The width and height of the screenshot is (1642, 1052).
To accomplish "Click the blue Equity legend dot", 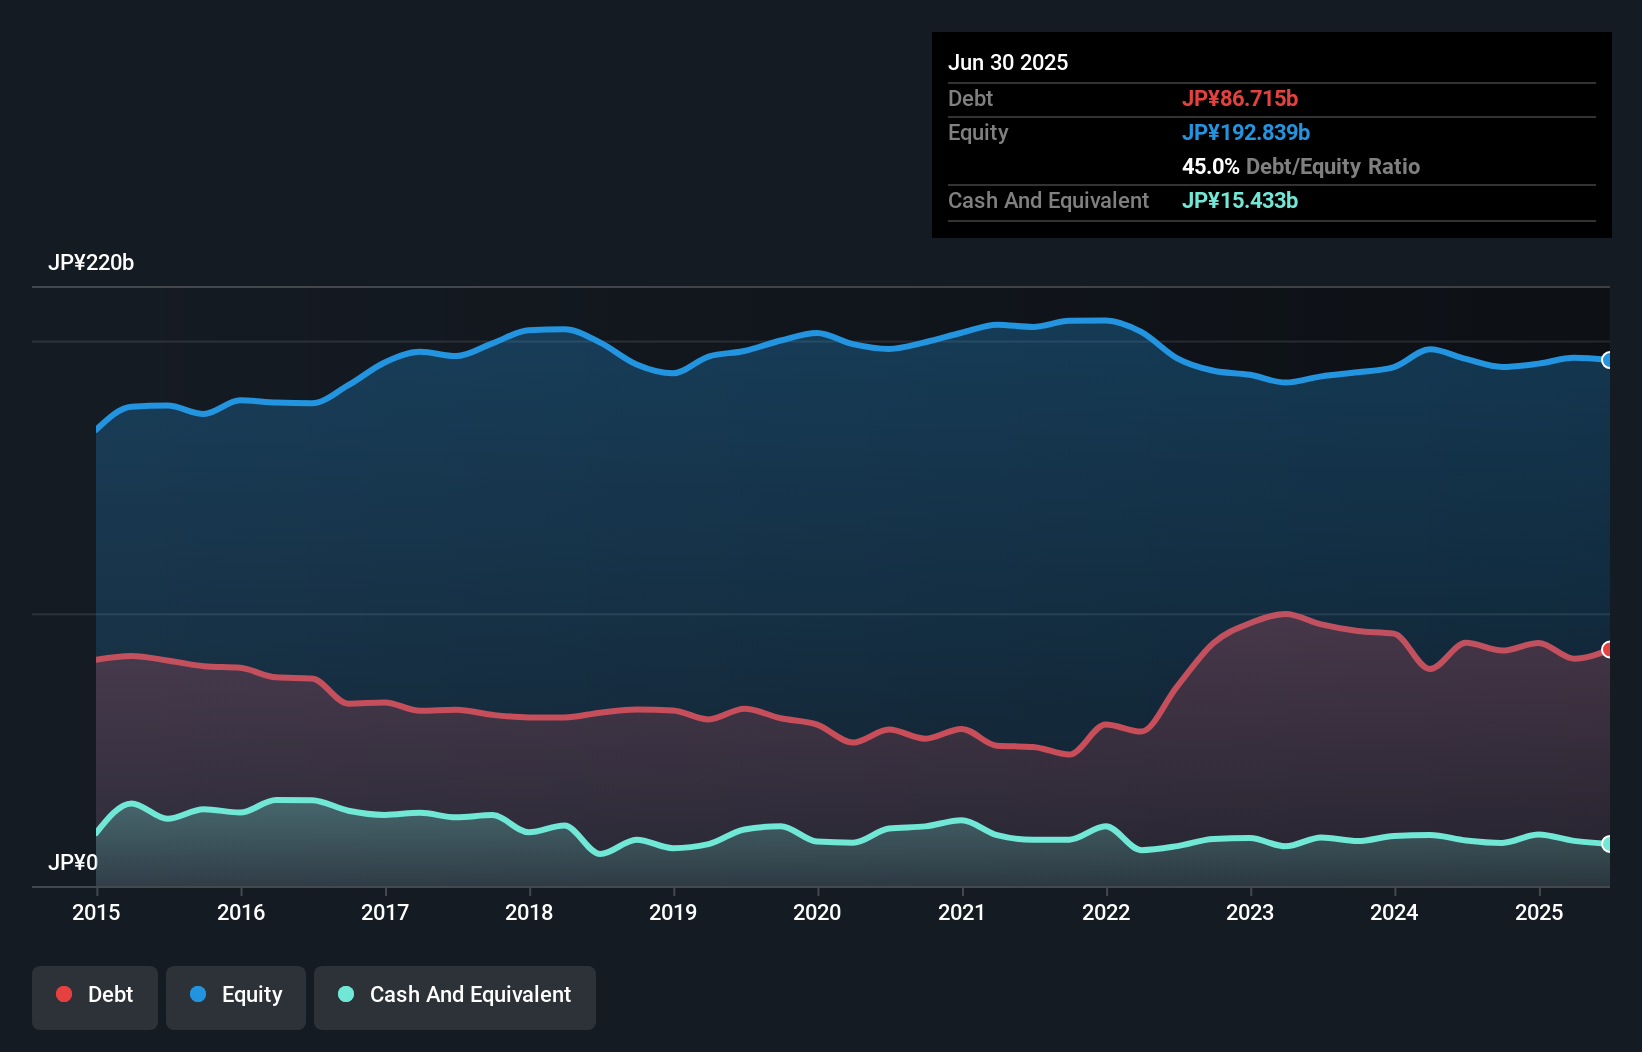I will click(198, 994).
